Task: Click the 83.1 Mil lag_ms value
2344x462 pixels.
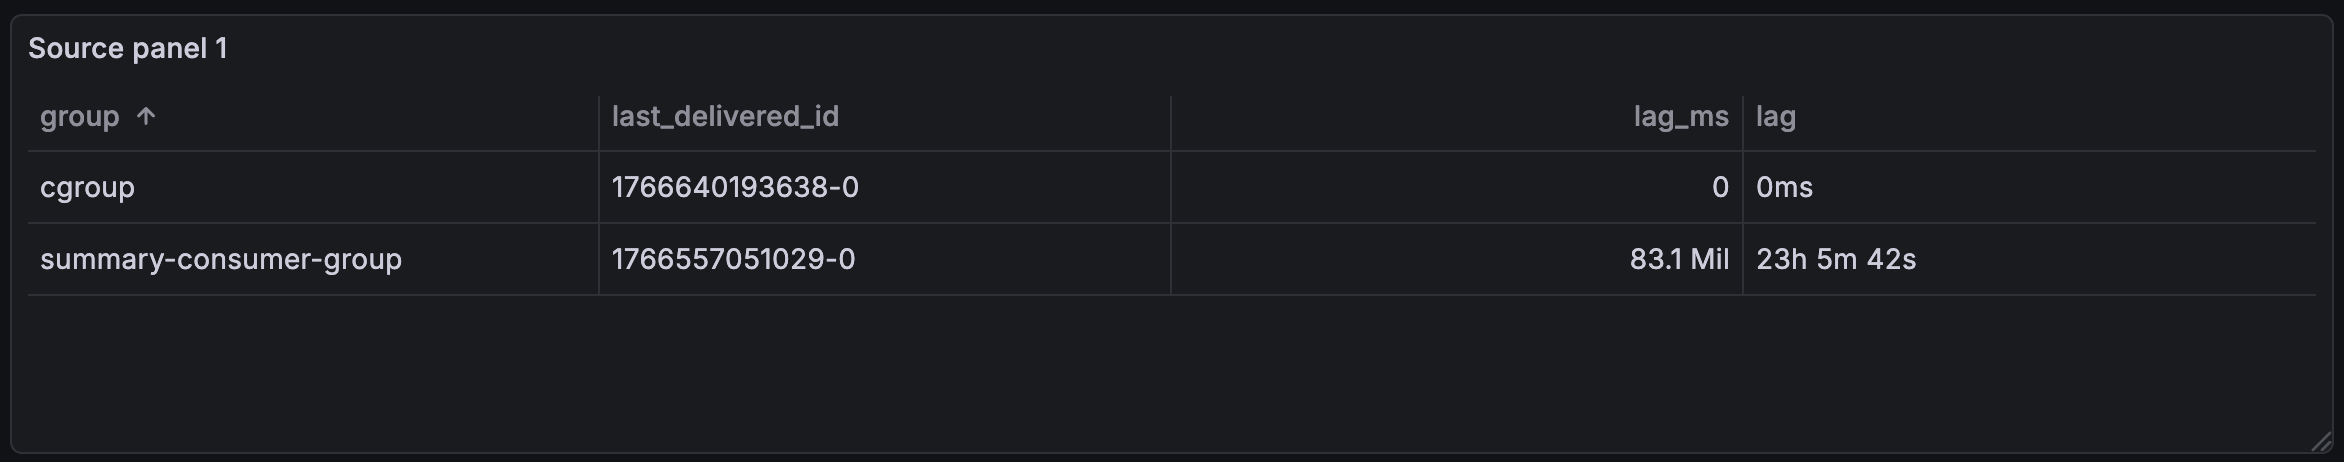Action: point(1678,260)
